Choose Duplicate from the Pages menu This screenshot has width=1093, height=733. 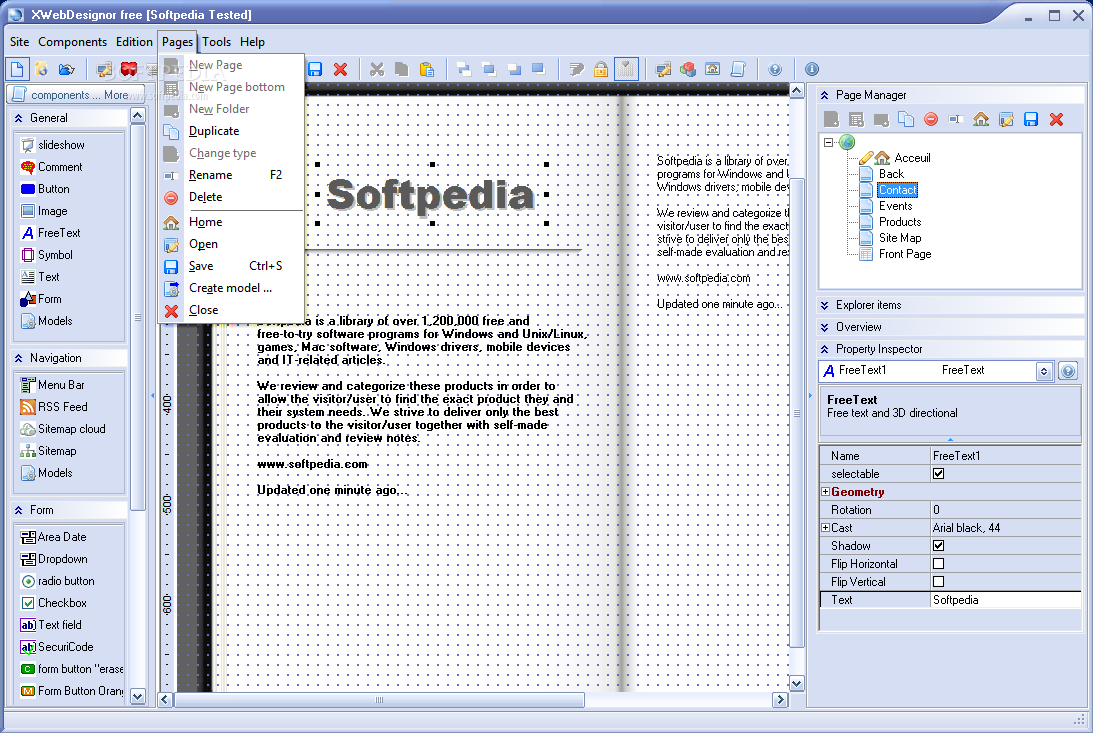[233, 131]
